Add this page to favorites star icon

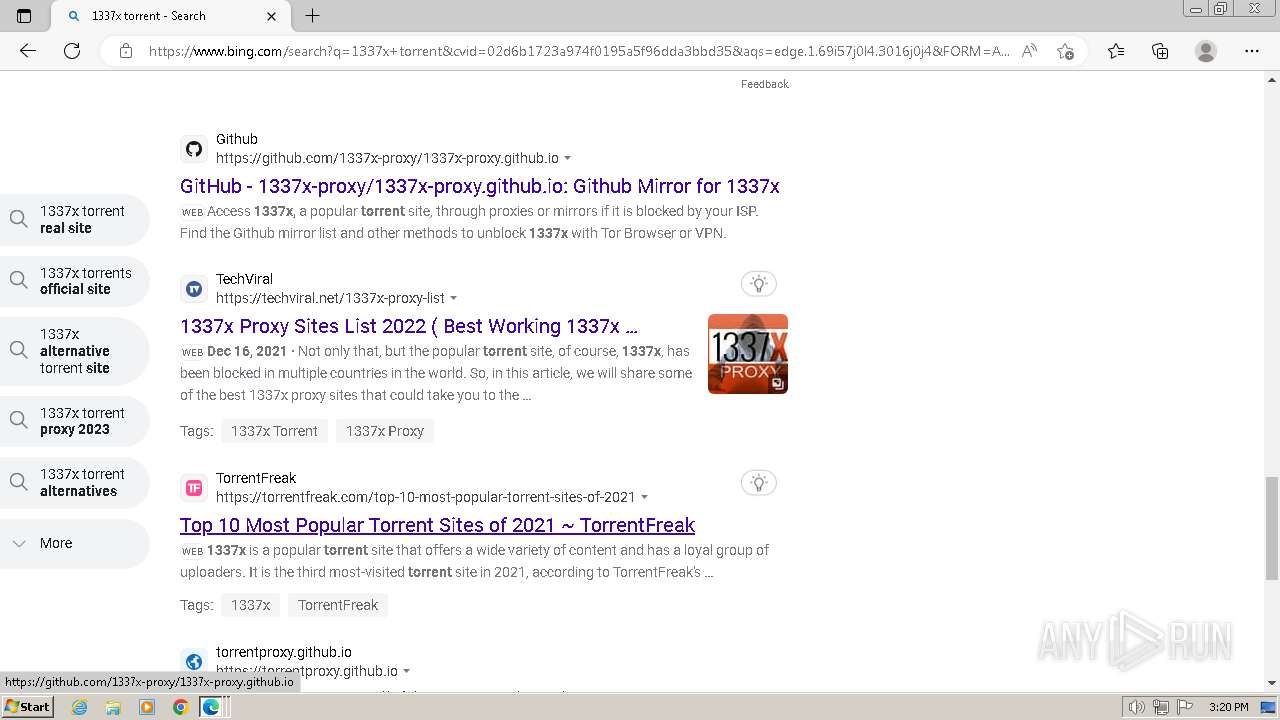[1065, 51]
